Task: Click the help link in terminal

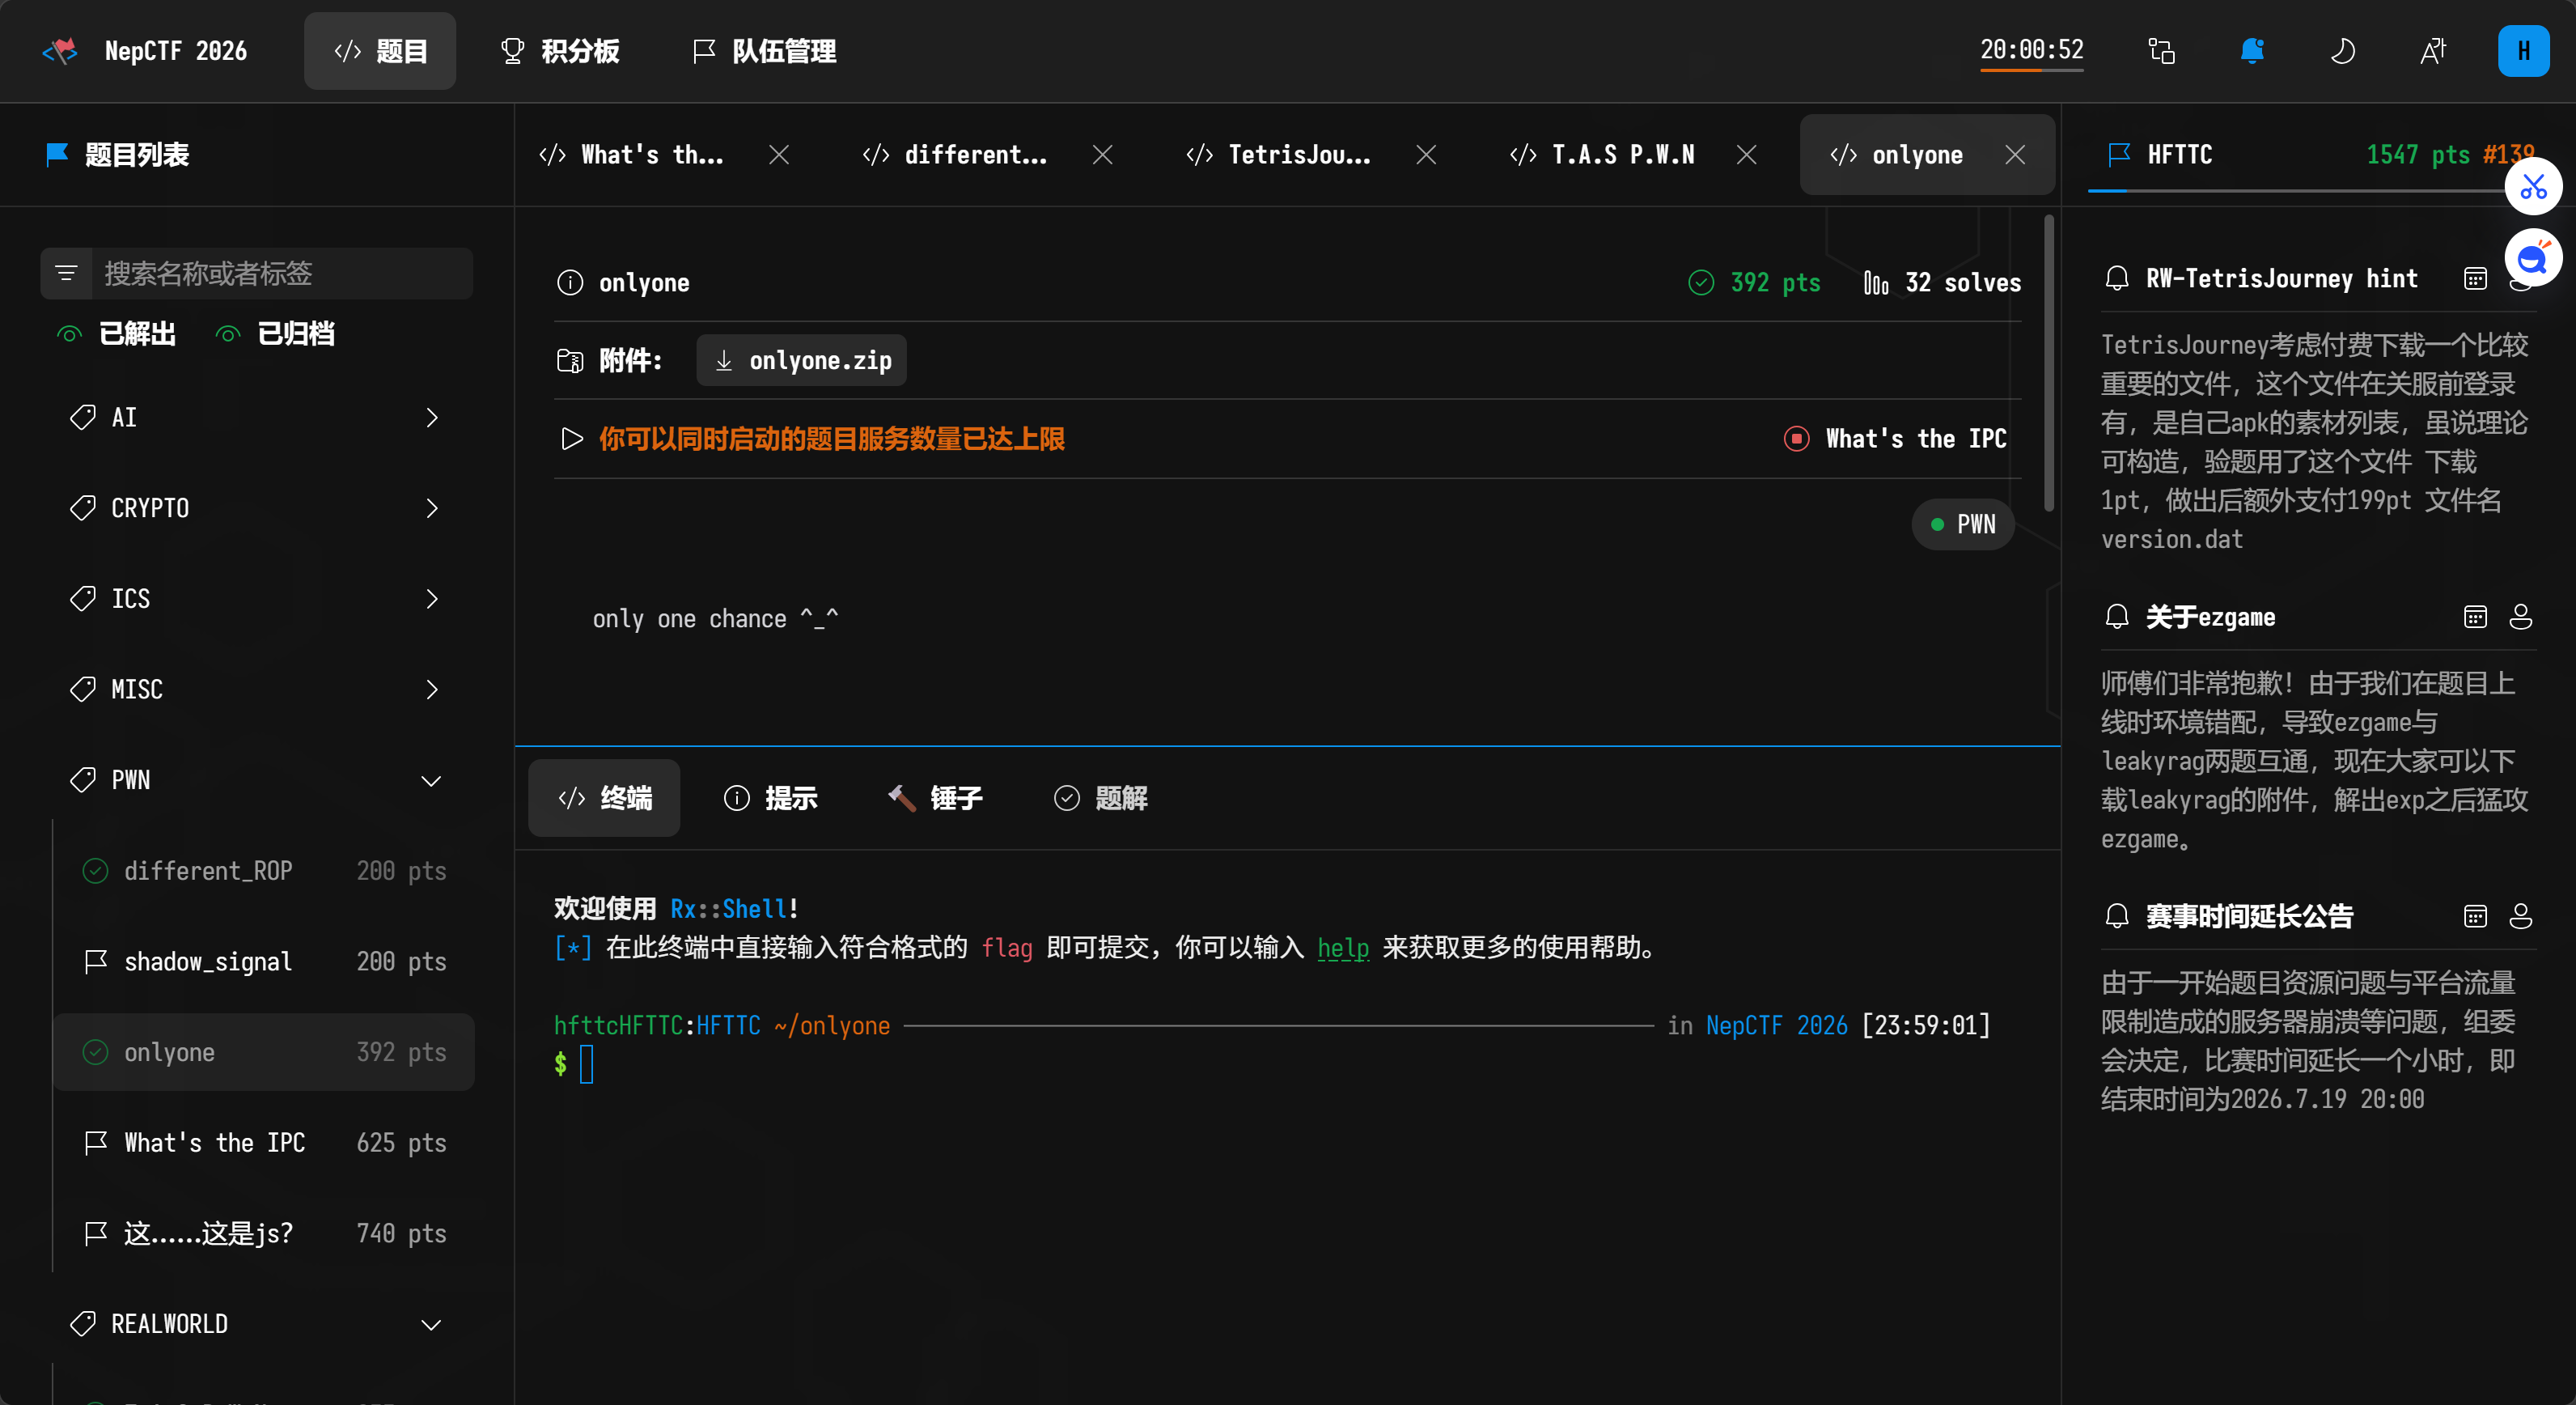Action: tap(1343, 947)
